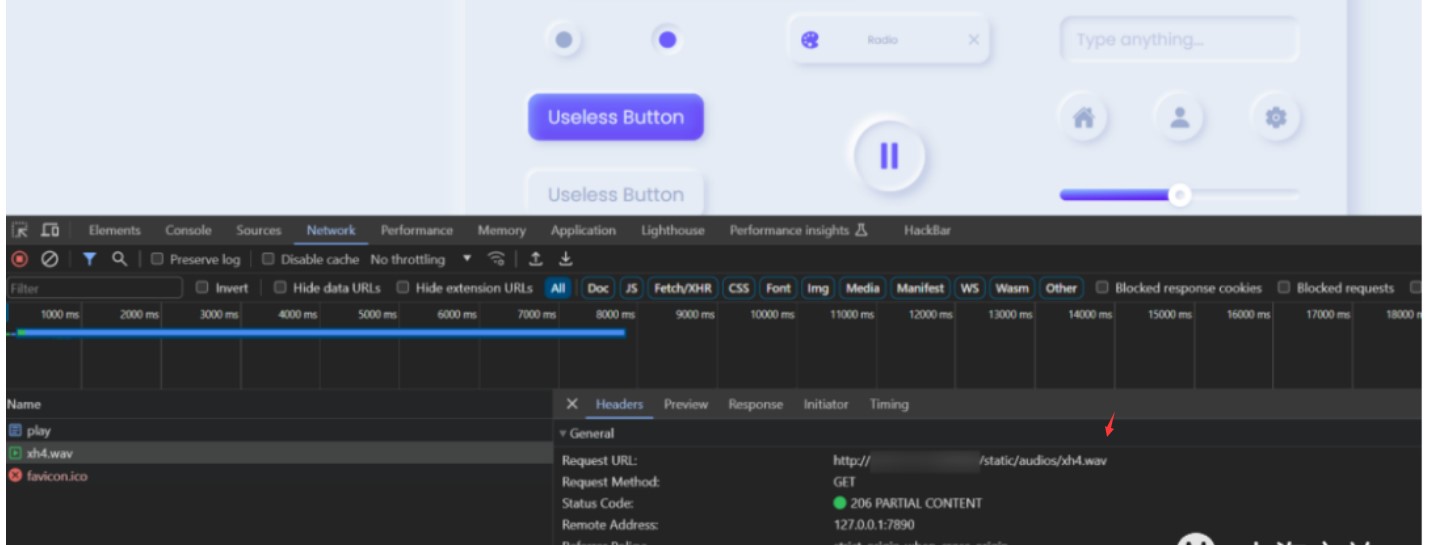Open the Timing tab of request
Viewport: 1431px width, 545px height.
(889, 404)
